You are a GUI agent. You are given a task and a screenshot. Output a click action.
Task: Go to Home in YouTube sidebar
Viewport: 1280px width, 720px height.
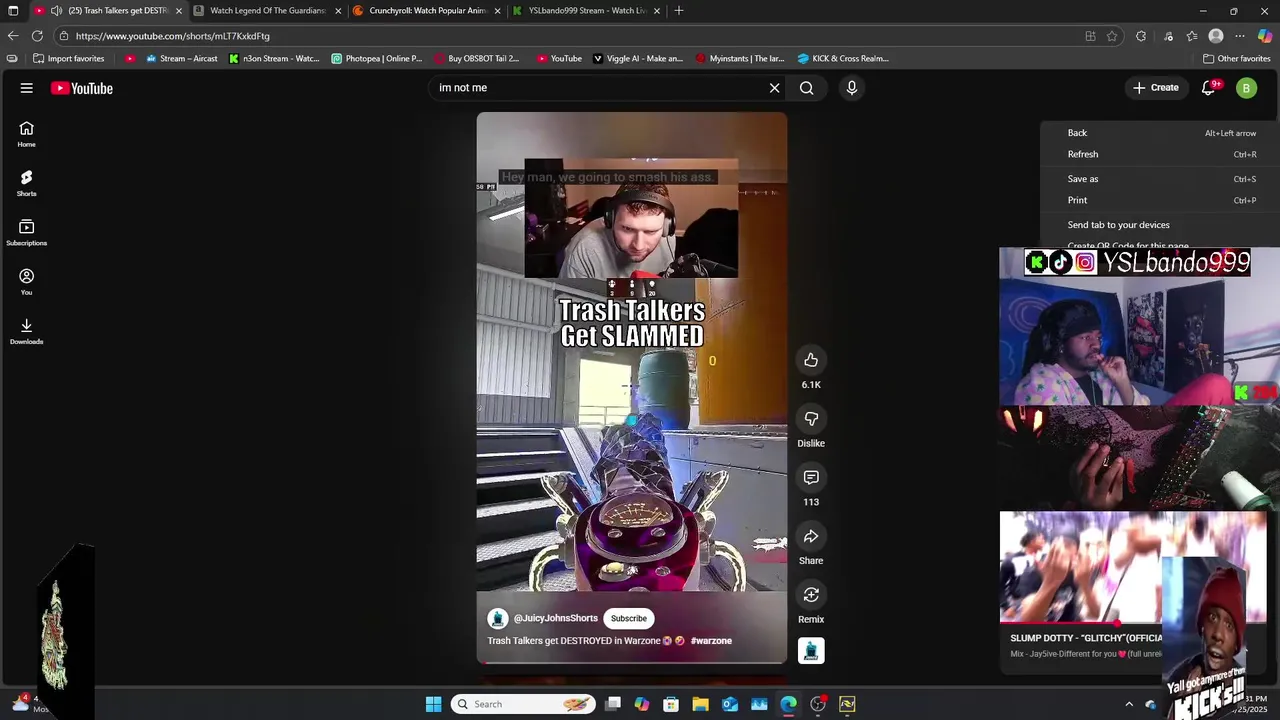27,134
